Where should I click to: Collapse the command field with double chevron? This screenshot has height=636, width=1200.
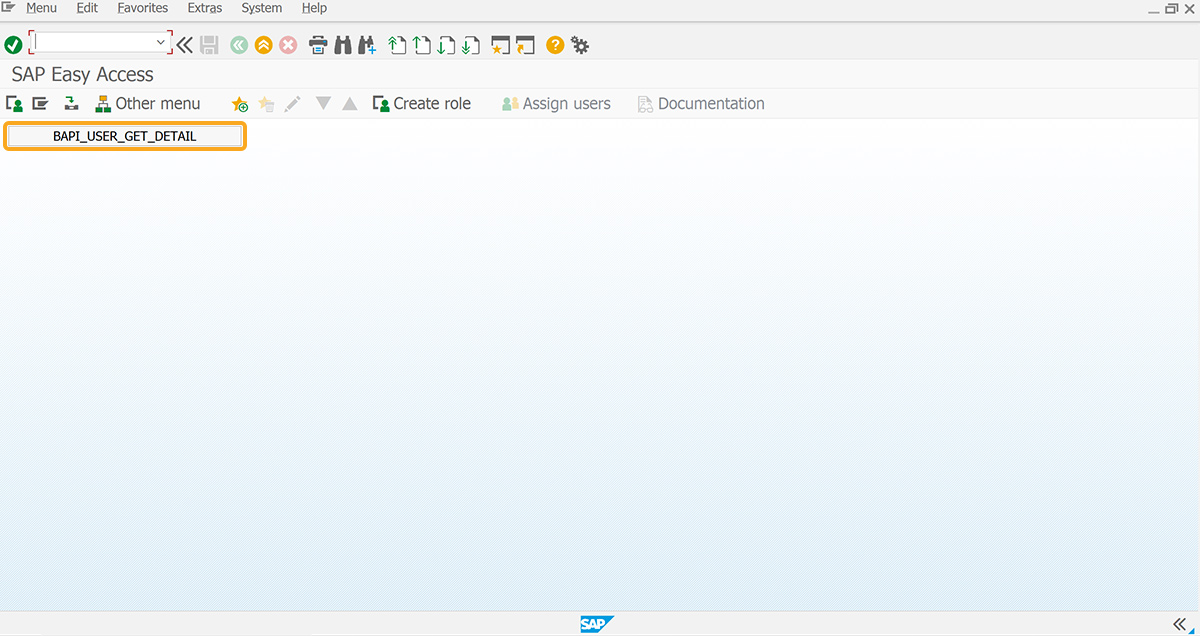click(x=185, y=45)
